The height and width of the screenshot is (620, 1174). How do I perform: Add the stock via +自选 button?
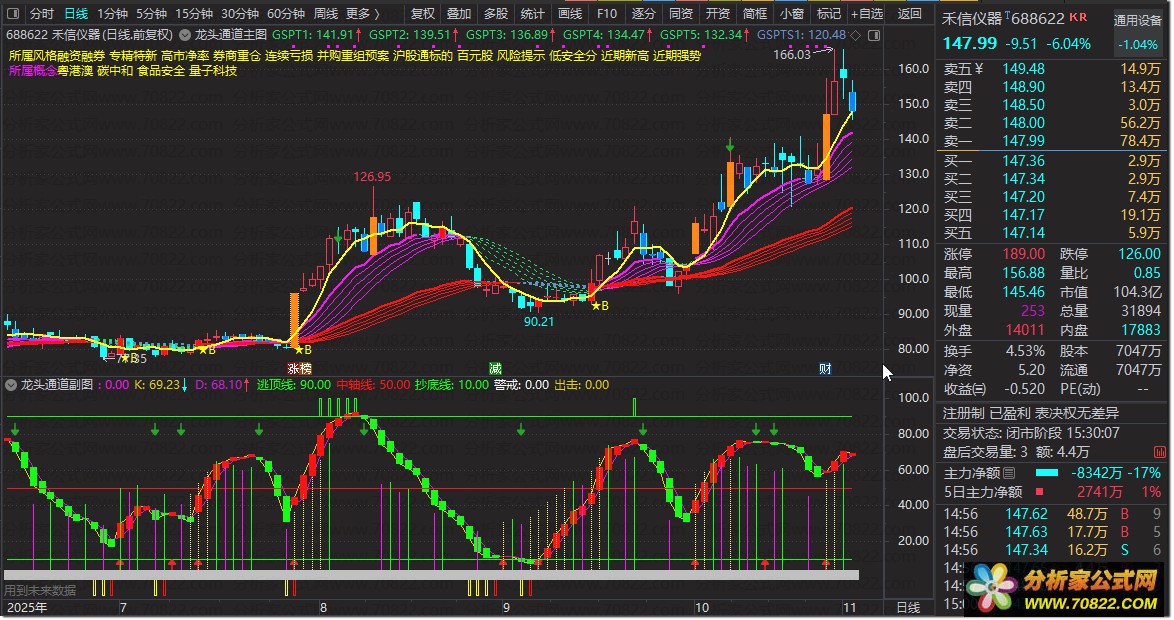[x=866, y=14]
